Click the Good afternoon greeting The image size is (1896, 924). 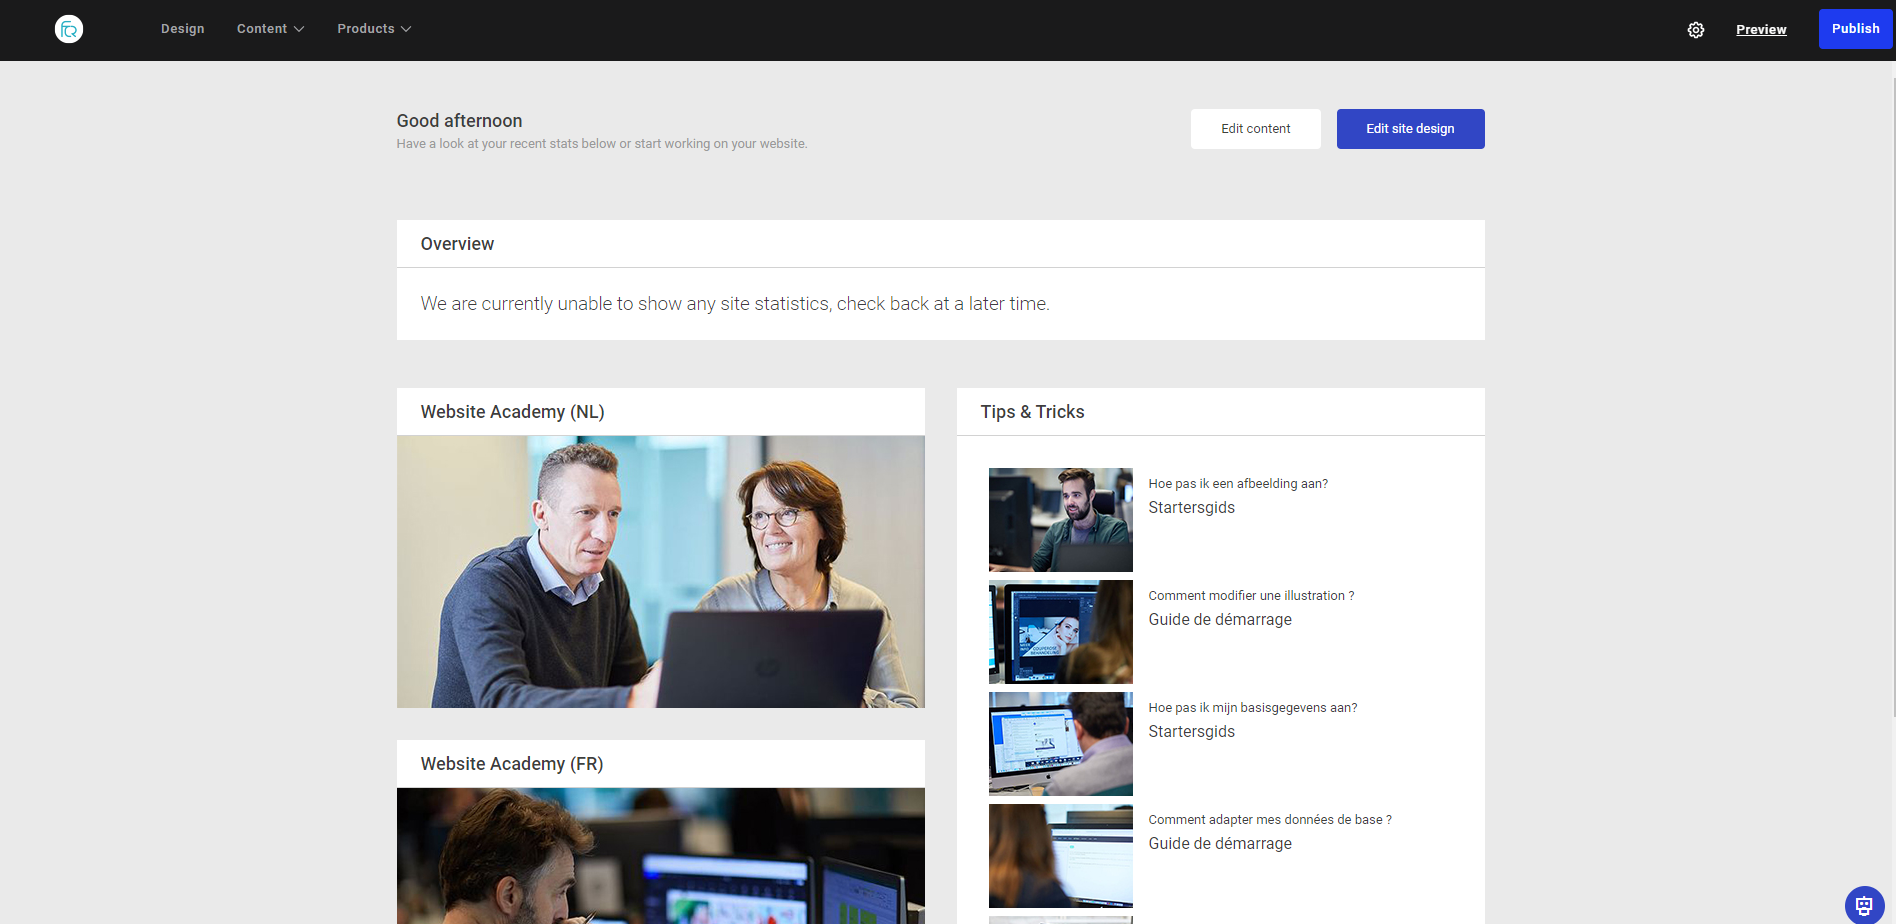coord(459,121)
